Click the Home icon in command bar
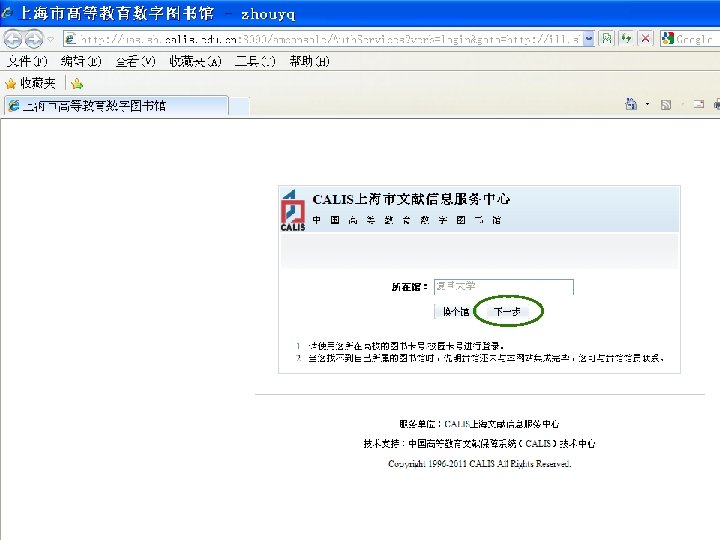 tap(631, 104)
